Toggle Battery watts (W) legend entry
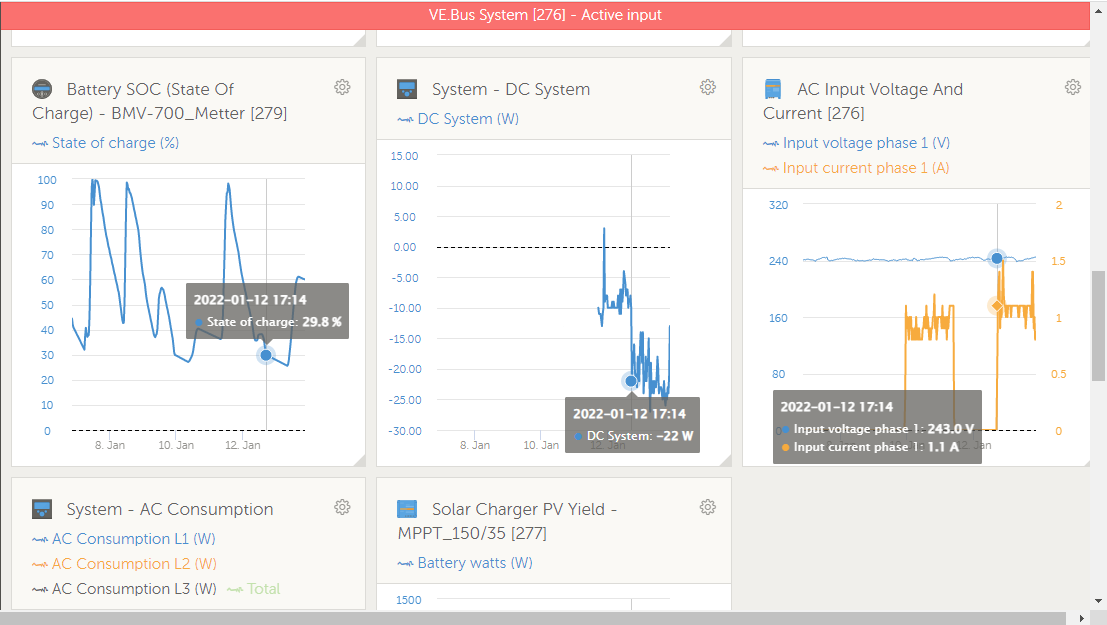1107x625 pixels. click(475, 563)
